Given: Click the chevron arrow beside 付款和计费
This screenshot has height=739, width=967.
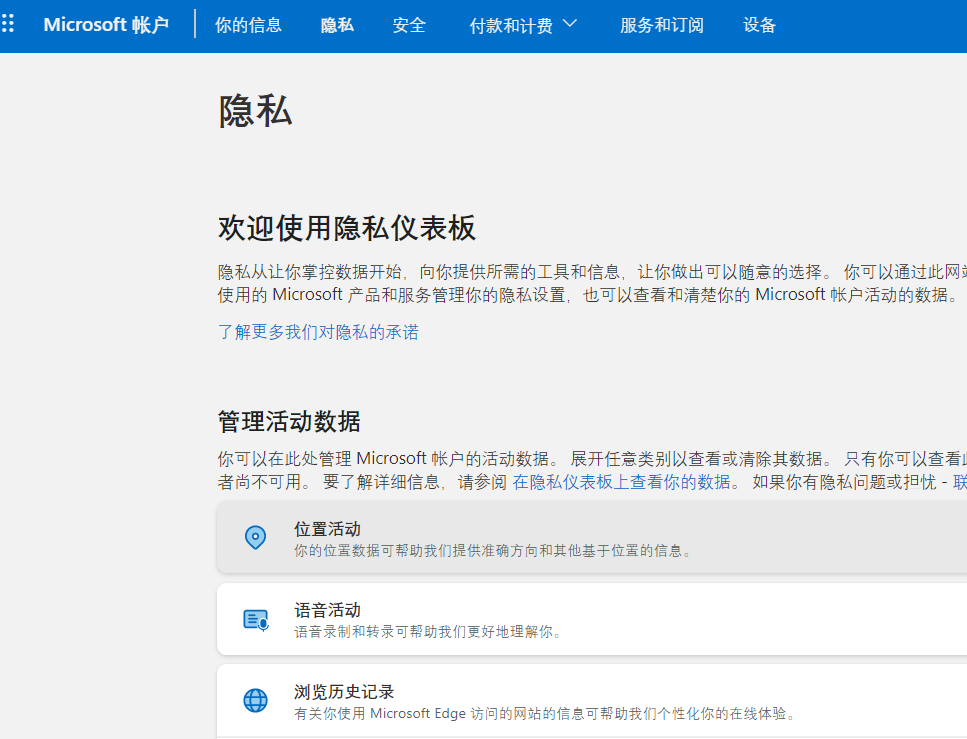Looking at the screenshot, I should 570,25.
